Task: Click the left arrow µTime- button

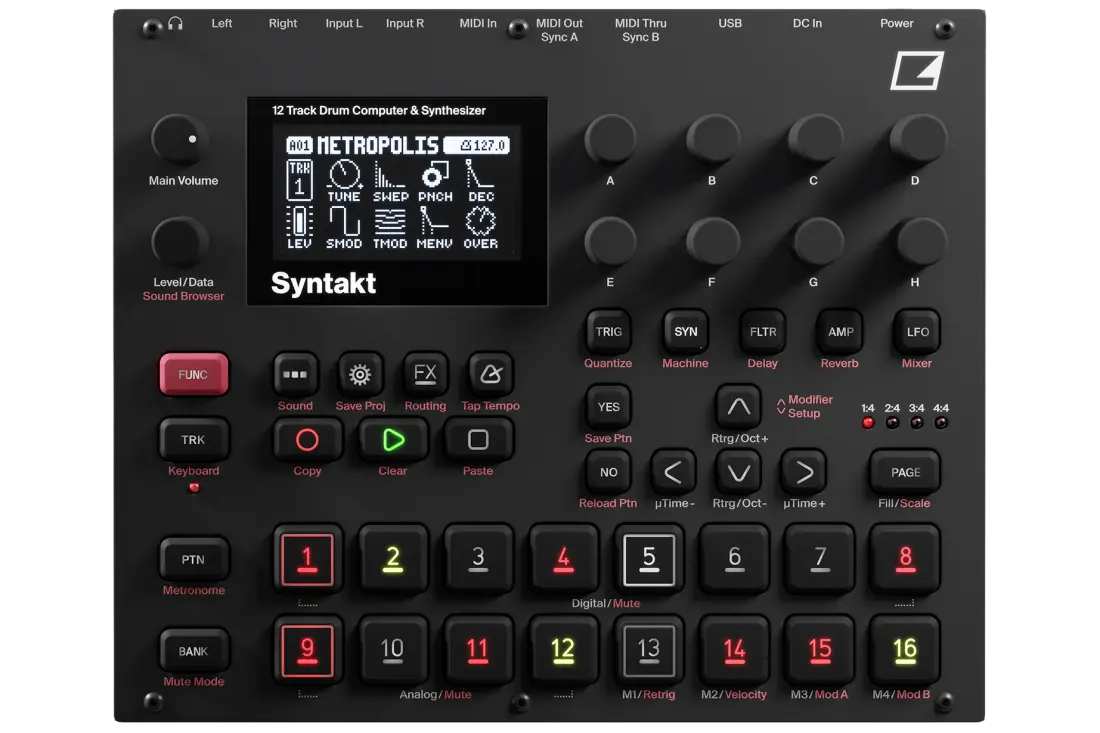Action: click(x=673, y=472)
